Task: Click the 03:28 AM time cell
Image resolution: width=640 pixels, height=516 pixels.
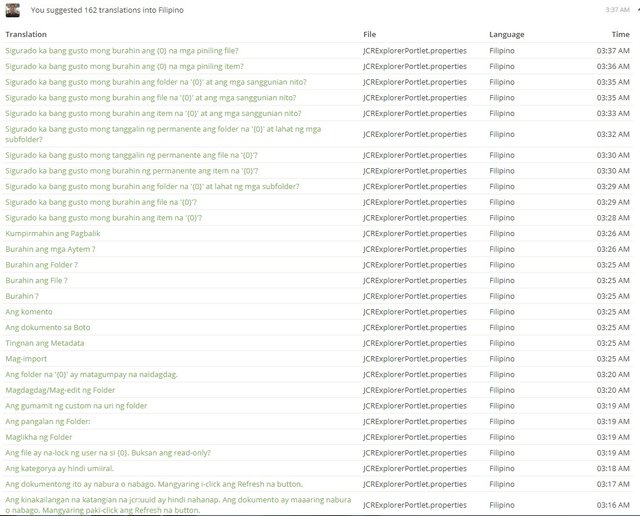Action: (613, 218)
